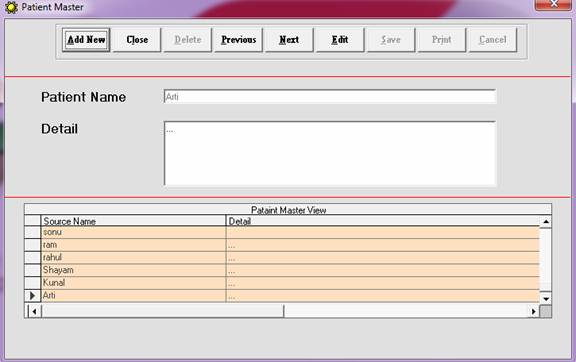
Task: Click the grid vertical scroll down arrow
Action: click(x=546, y=298)
